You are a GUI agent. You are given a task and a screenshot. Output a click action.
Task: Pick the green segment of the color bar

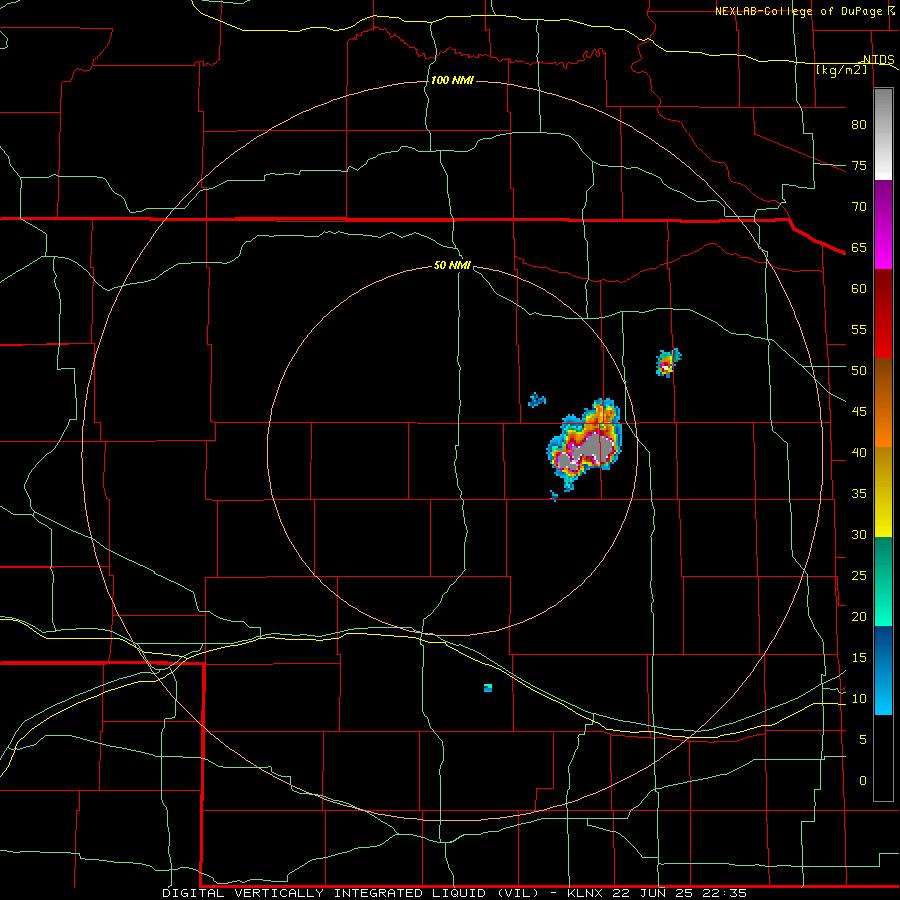pyautogui.click(x=883, y=581)
